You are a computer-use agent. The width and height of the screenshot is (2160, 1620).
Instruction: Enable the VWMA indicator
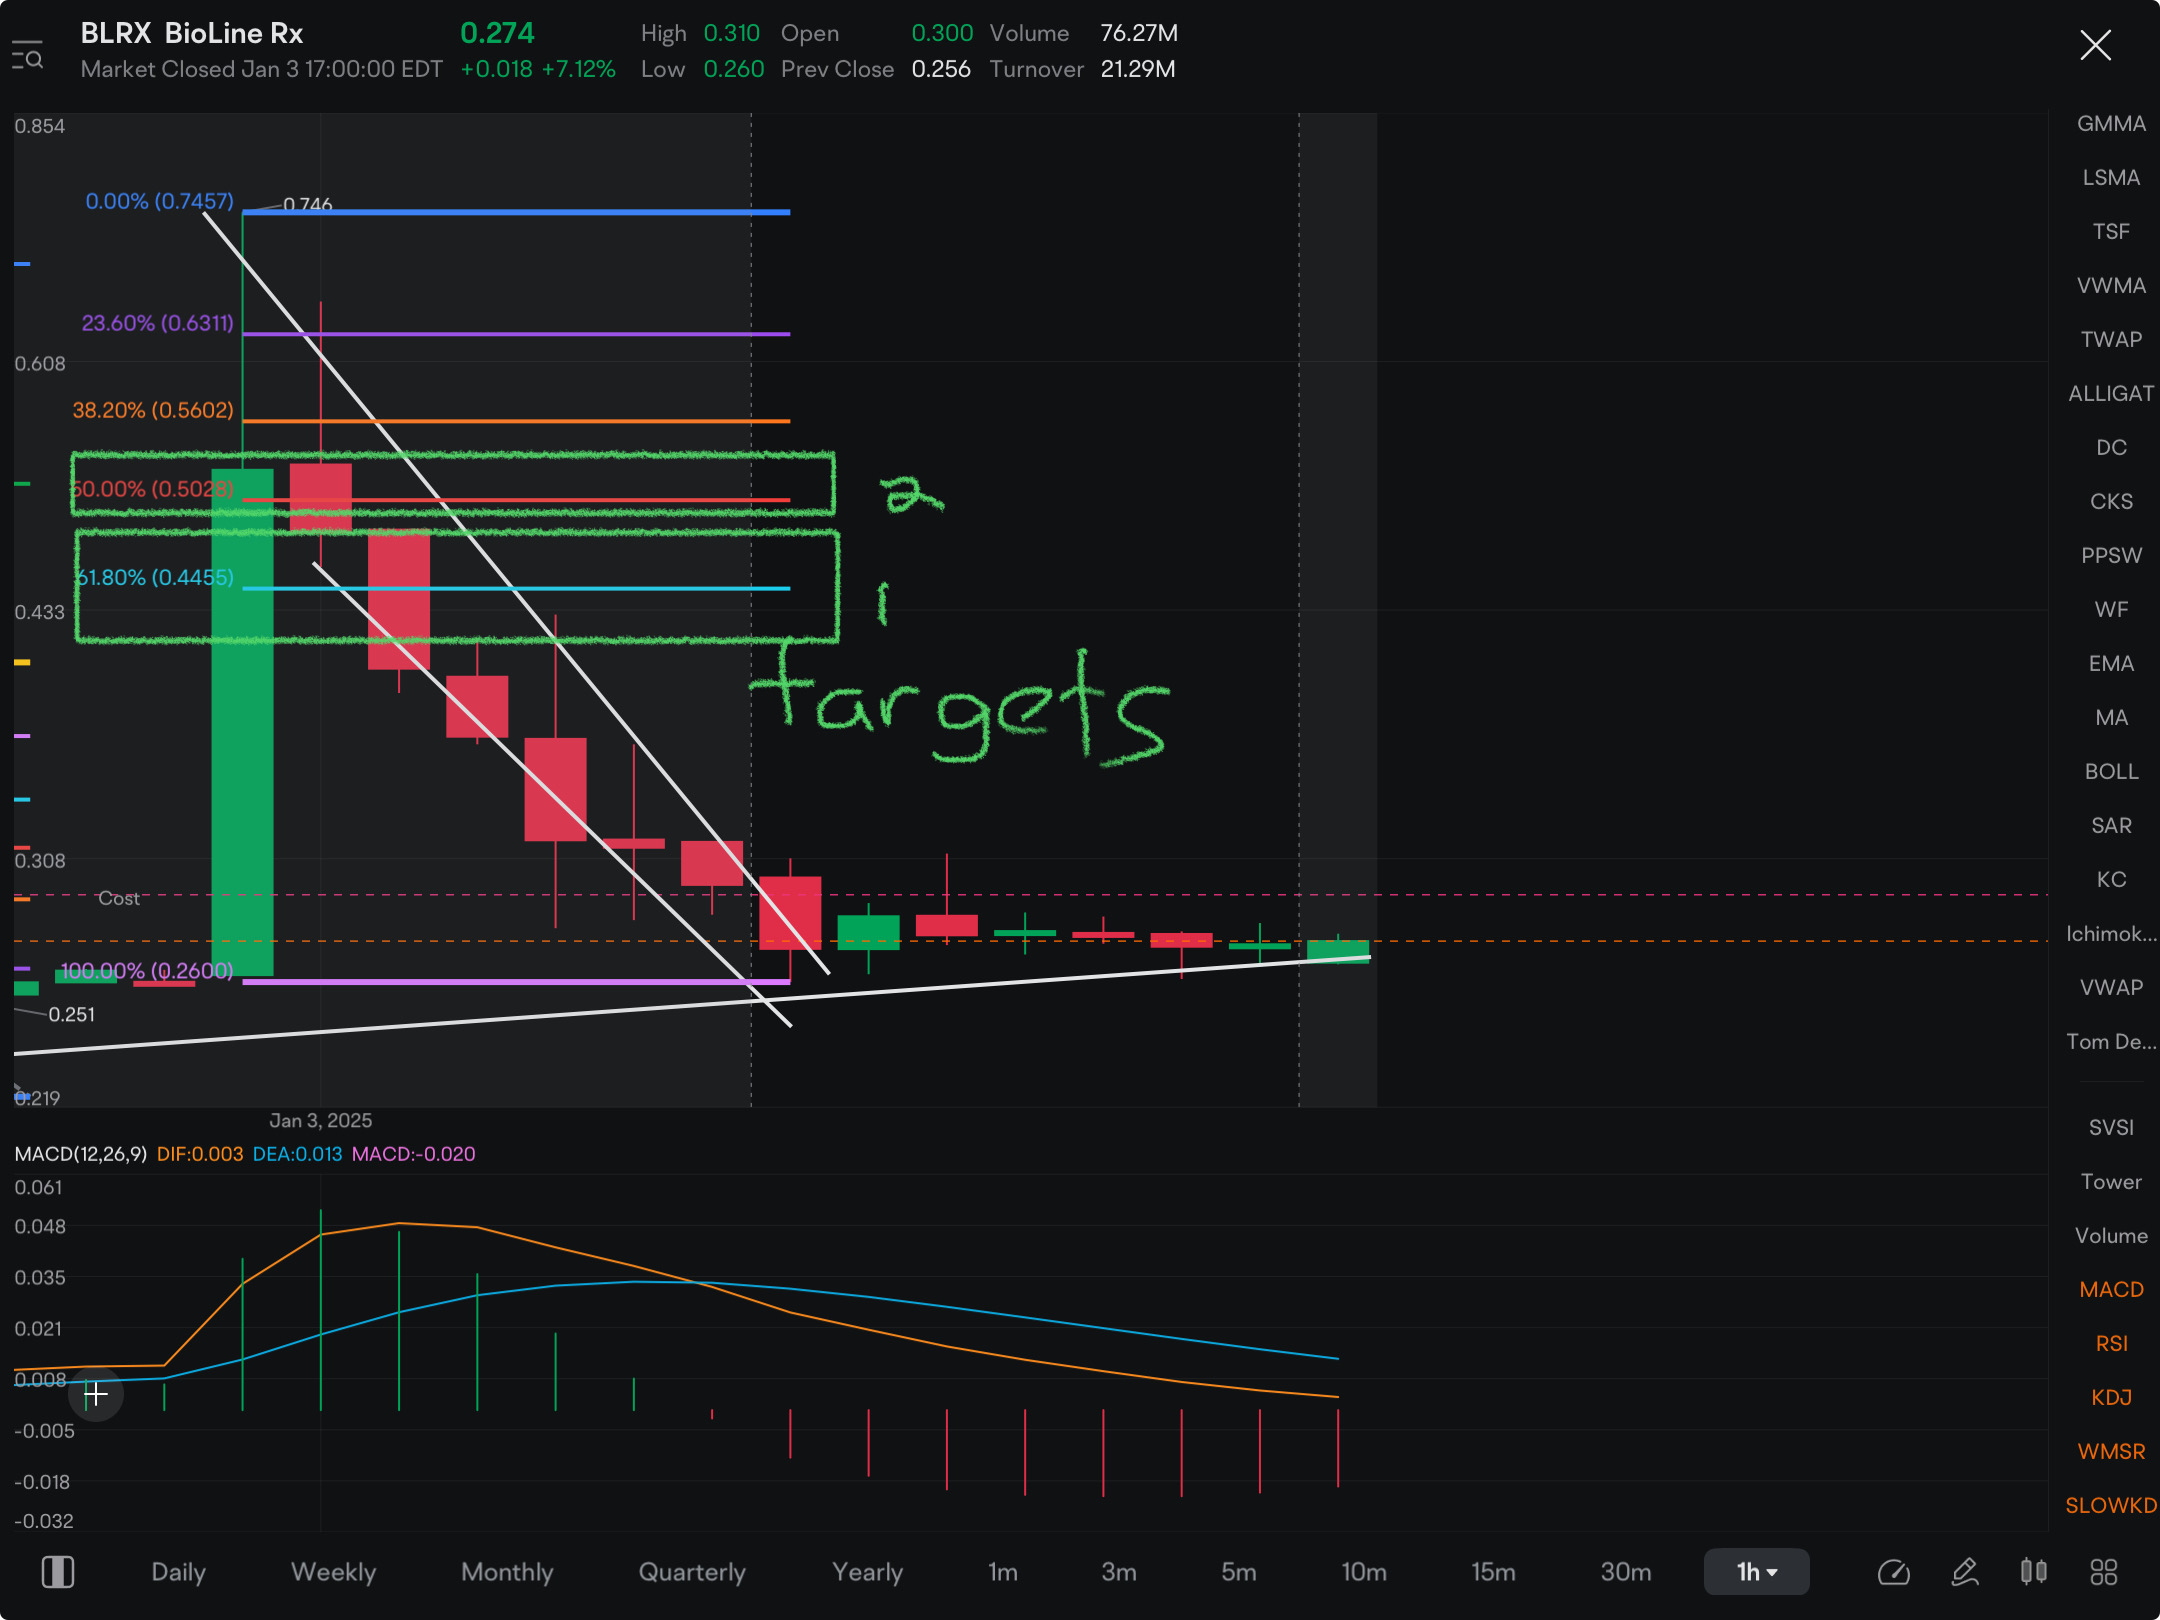tap(2111, 286)
